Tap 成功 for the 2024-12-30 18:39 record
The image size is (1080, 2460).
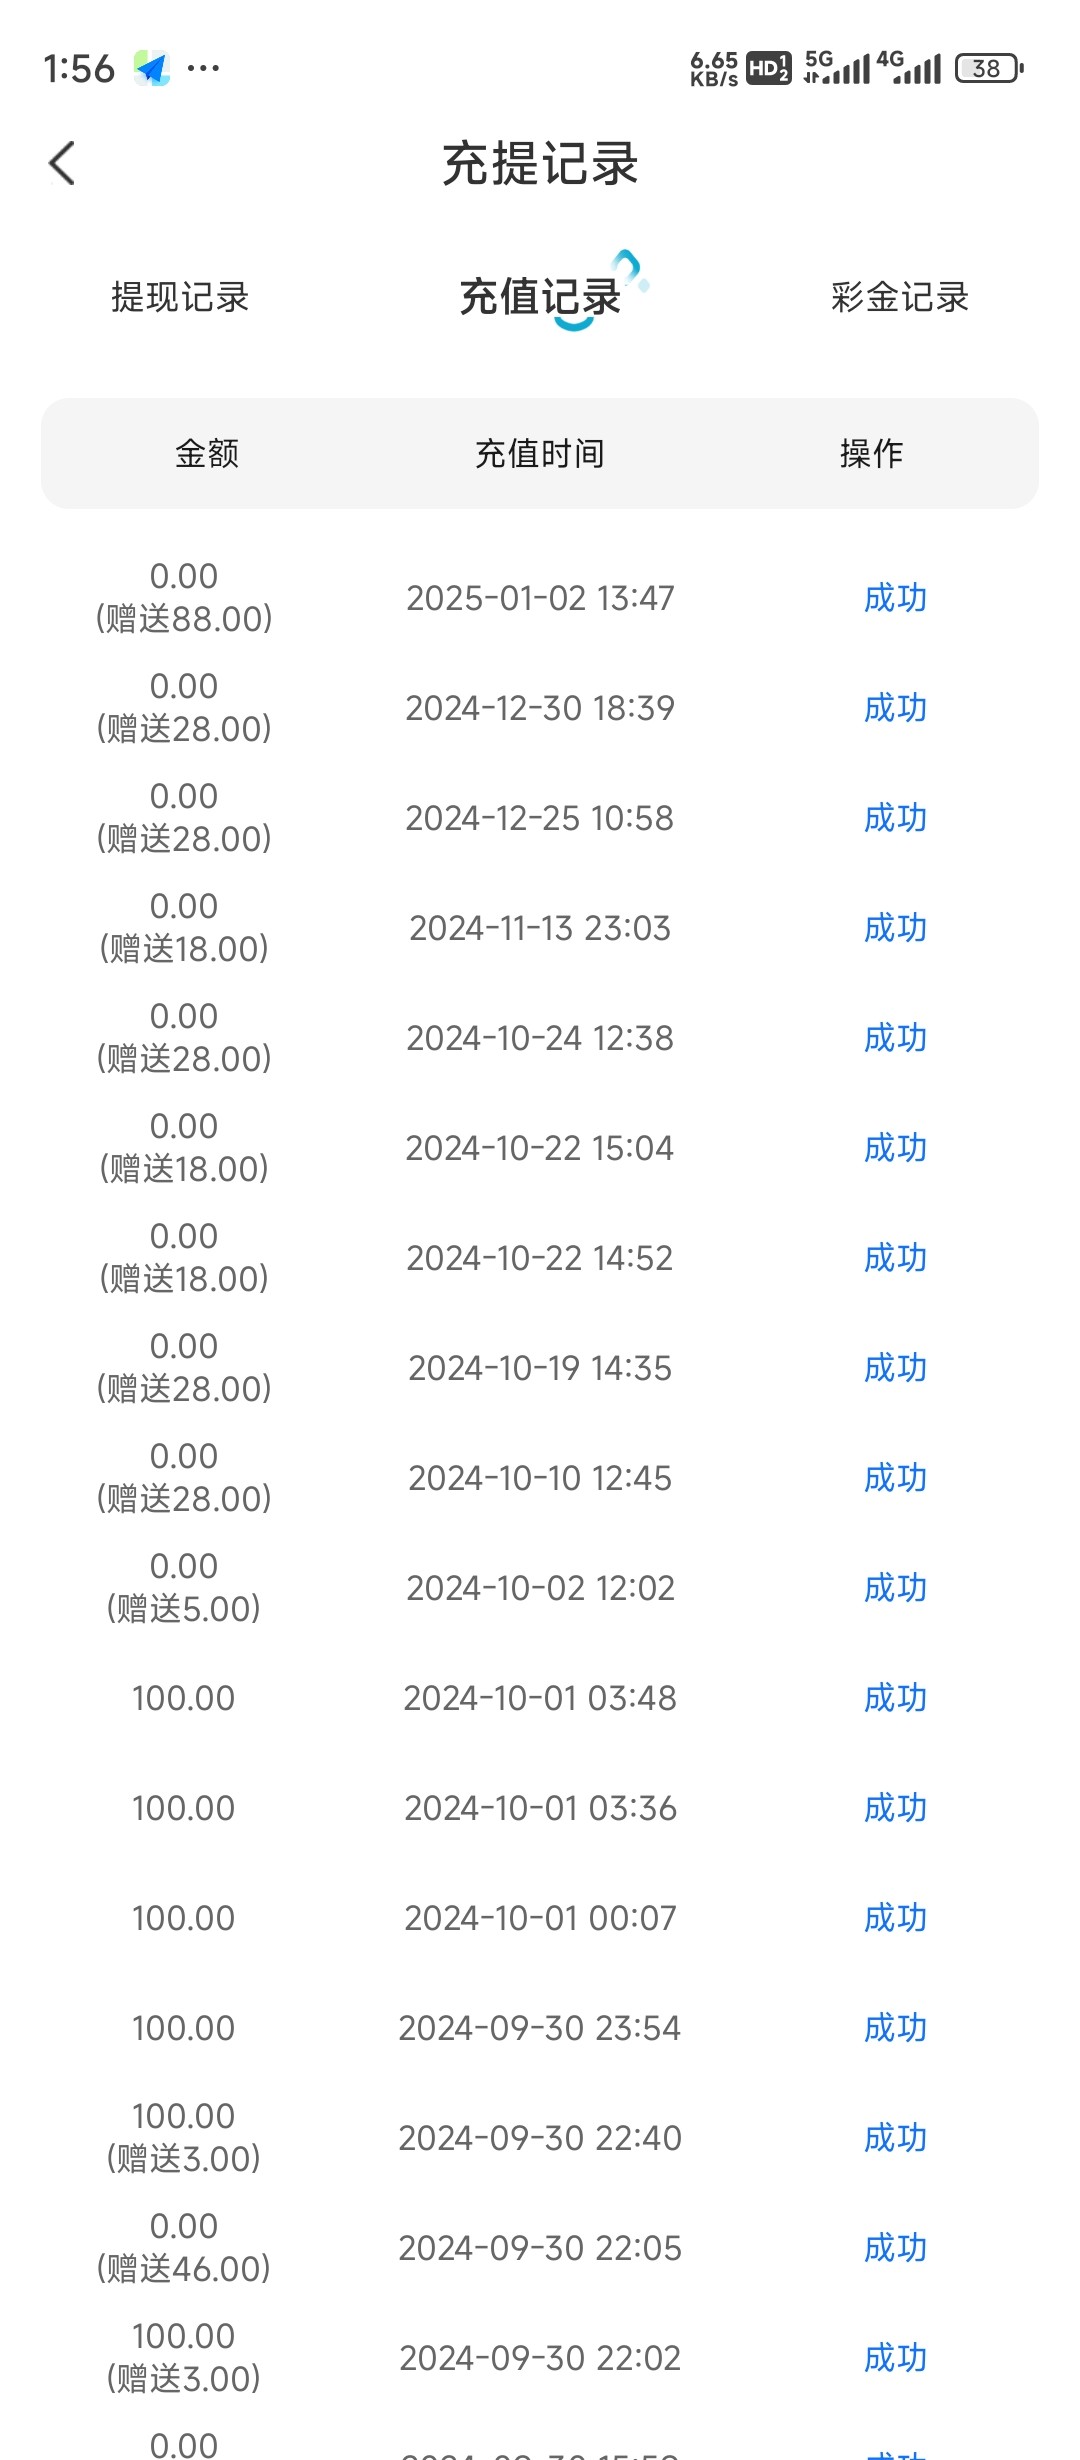(x=895, y=708)
